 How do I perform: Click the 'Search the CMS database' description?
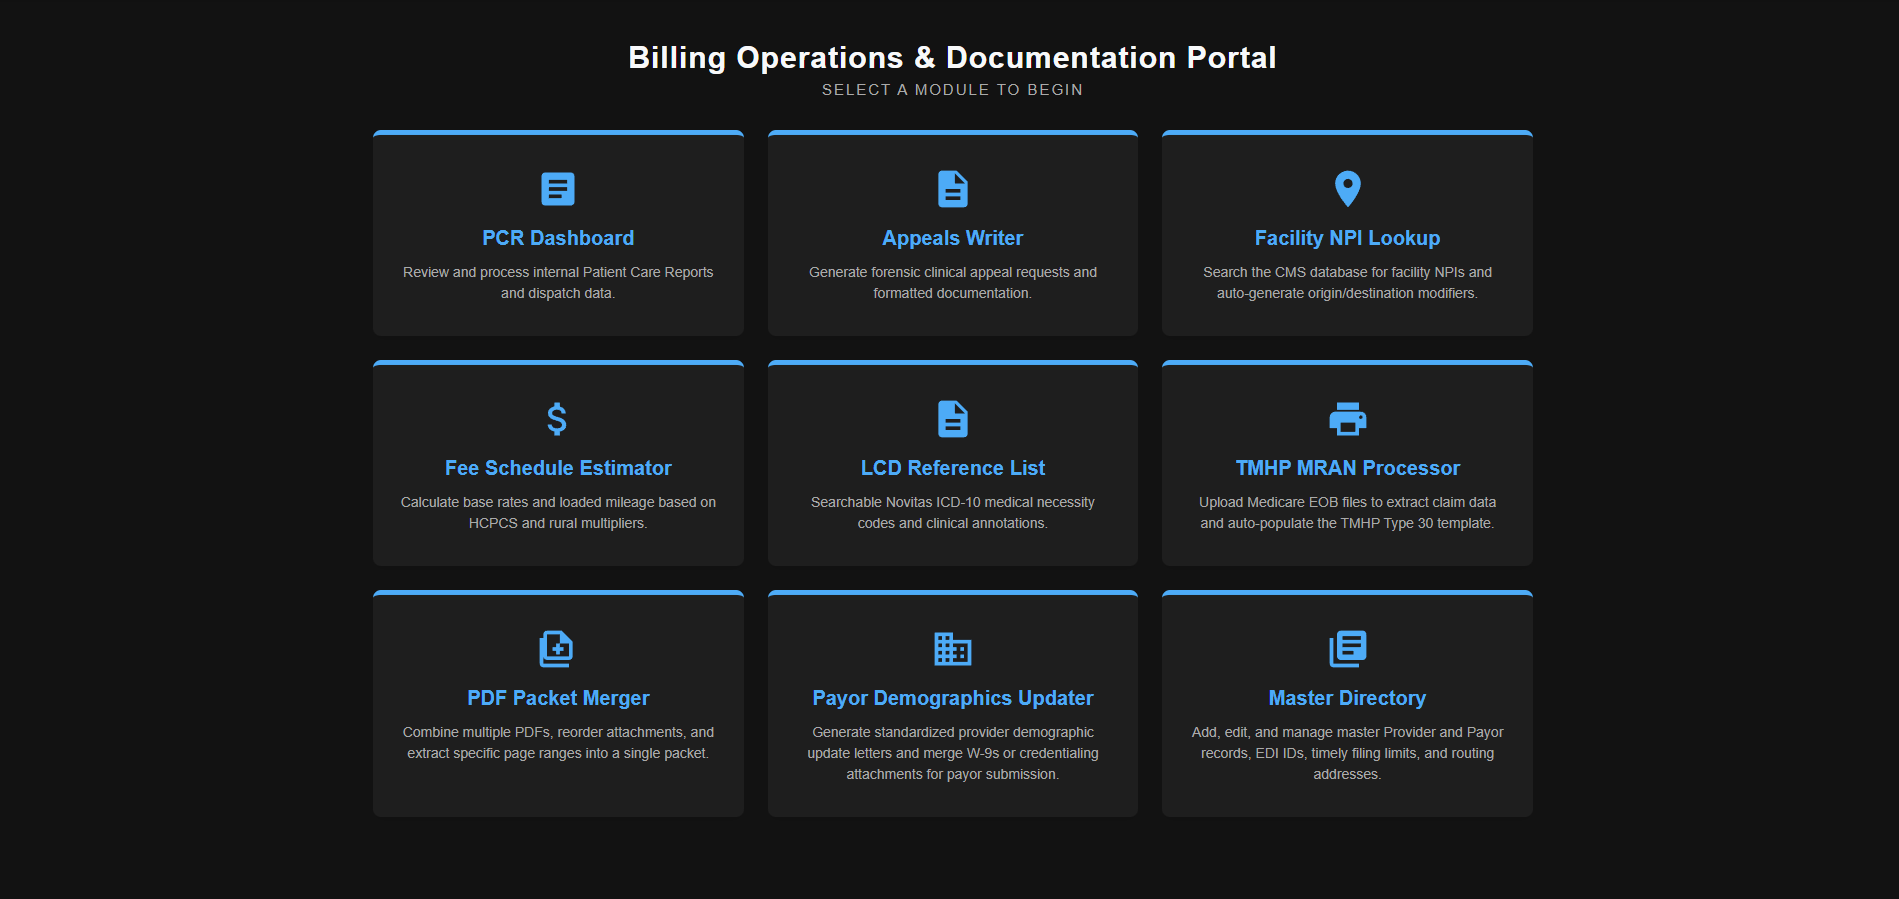tap(1348, 283)
